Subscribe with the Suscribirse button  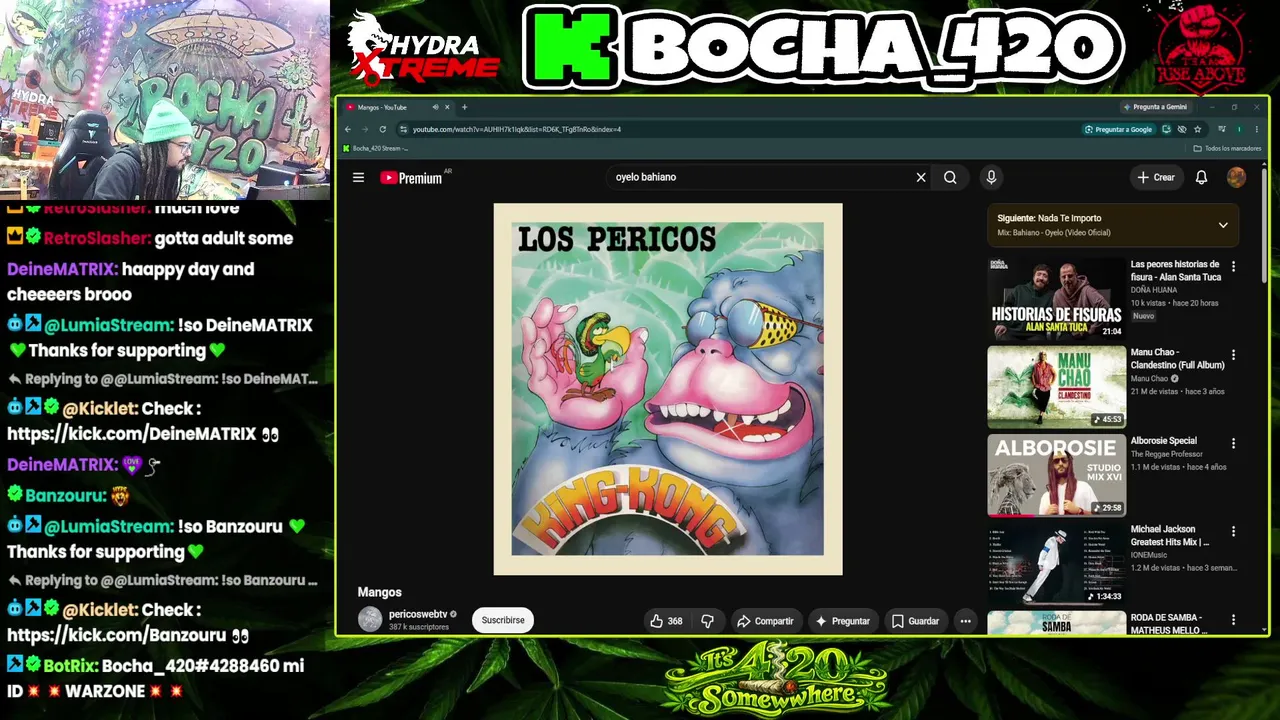tap(503, 621)
